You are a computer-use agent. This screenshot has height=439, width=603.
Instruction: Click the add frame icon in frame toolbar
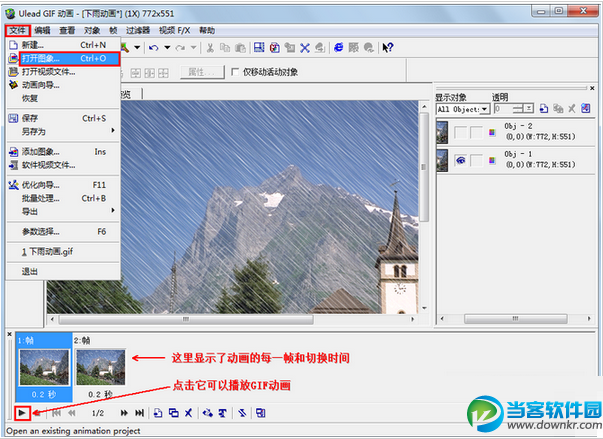pos(158,413)
